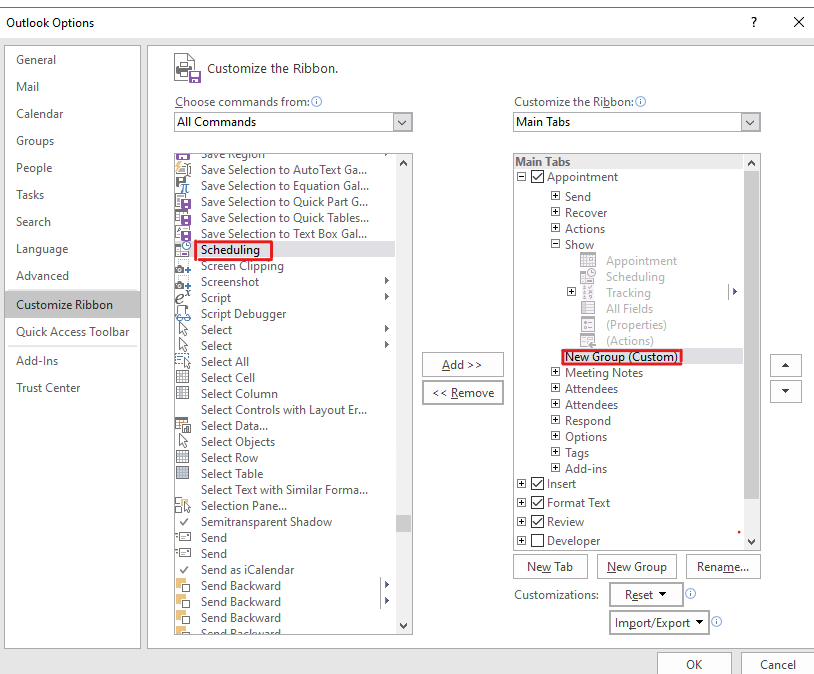814x674 pixels.
Task: Open the Reset customizations dropdown
Action: (646, 595)
